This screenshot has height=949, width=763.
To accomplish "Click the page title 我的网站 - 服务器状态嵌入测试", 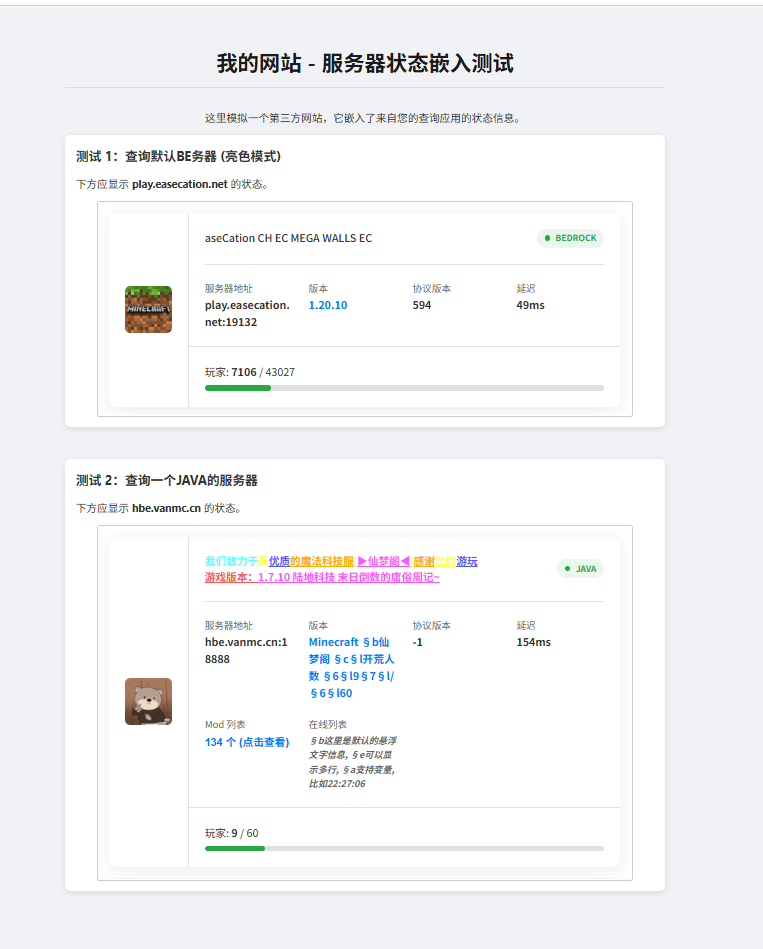I will [x=365, y=63].
